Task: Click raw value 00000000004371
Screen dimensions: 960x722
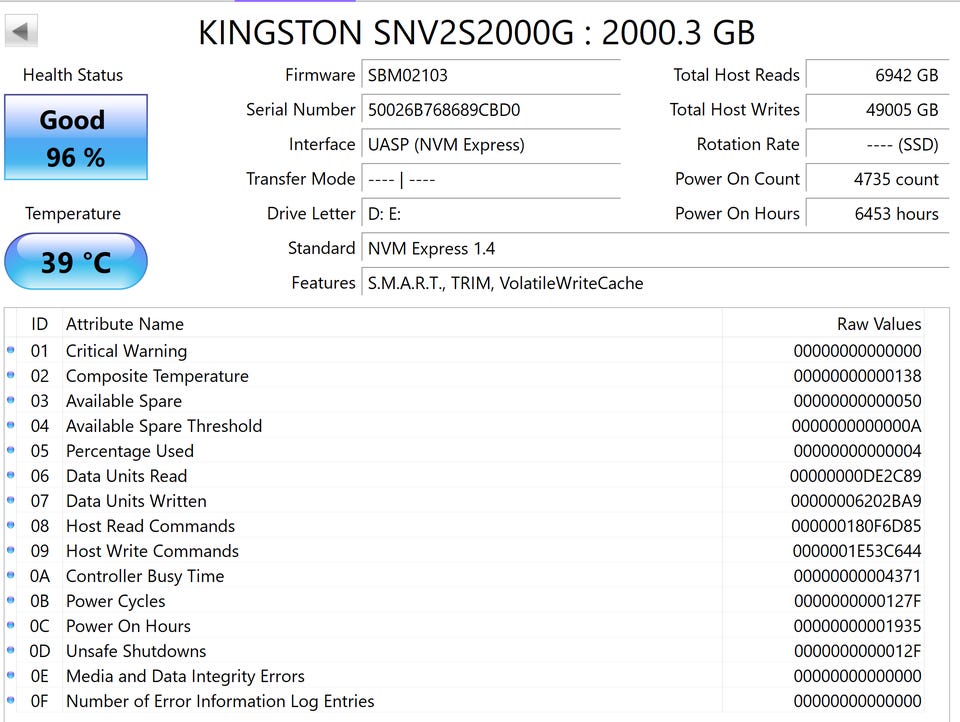Action: 857,576
